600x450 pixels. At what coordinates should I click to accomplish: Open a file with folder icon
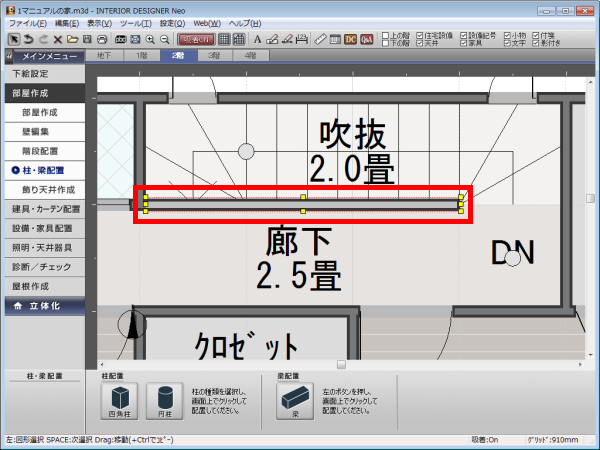73,39
